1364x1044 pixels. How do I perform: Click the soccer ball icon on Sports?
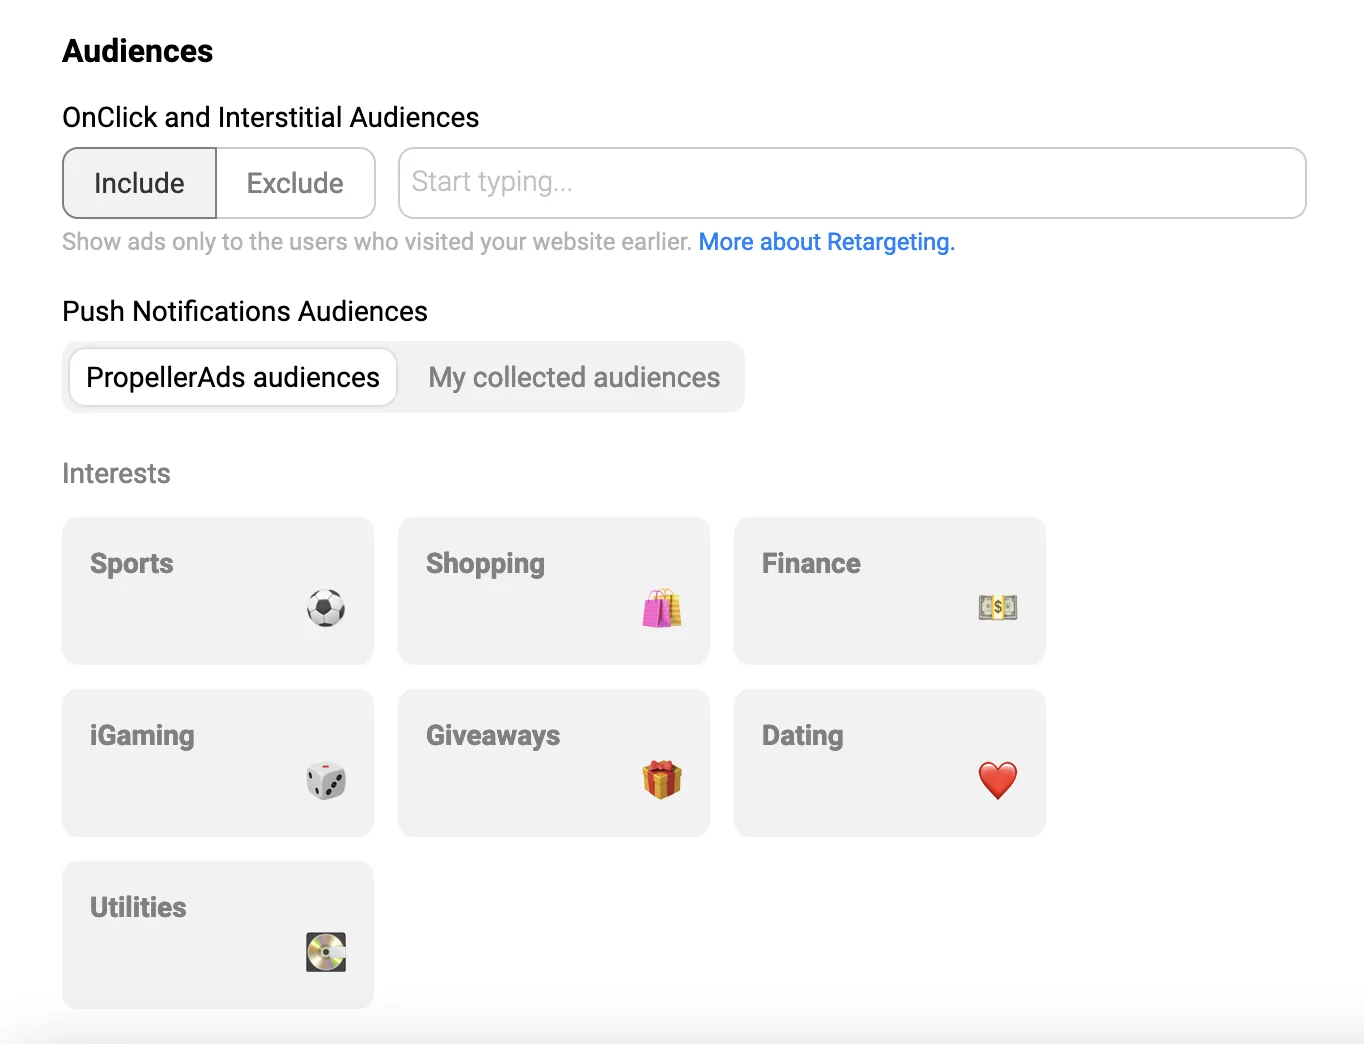point(326,608)
